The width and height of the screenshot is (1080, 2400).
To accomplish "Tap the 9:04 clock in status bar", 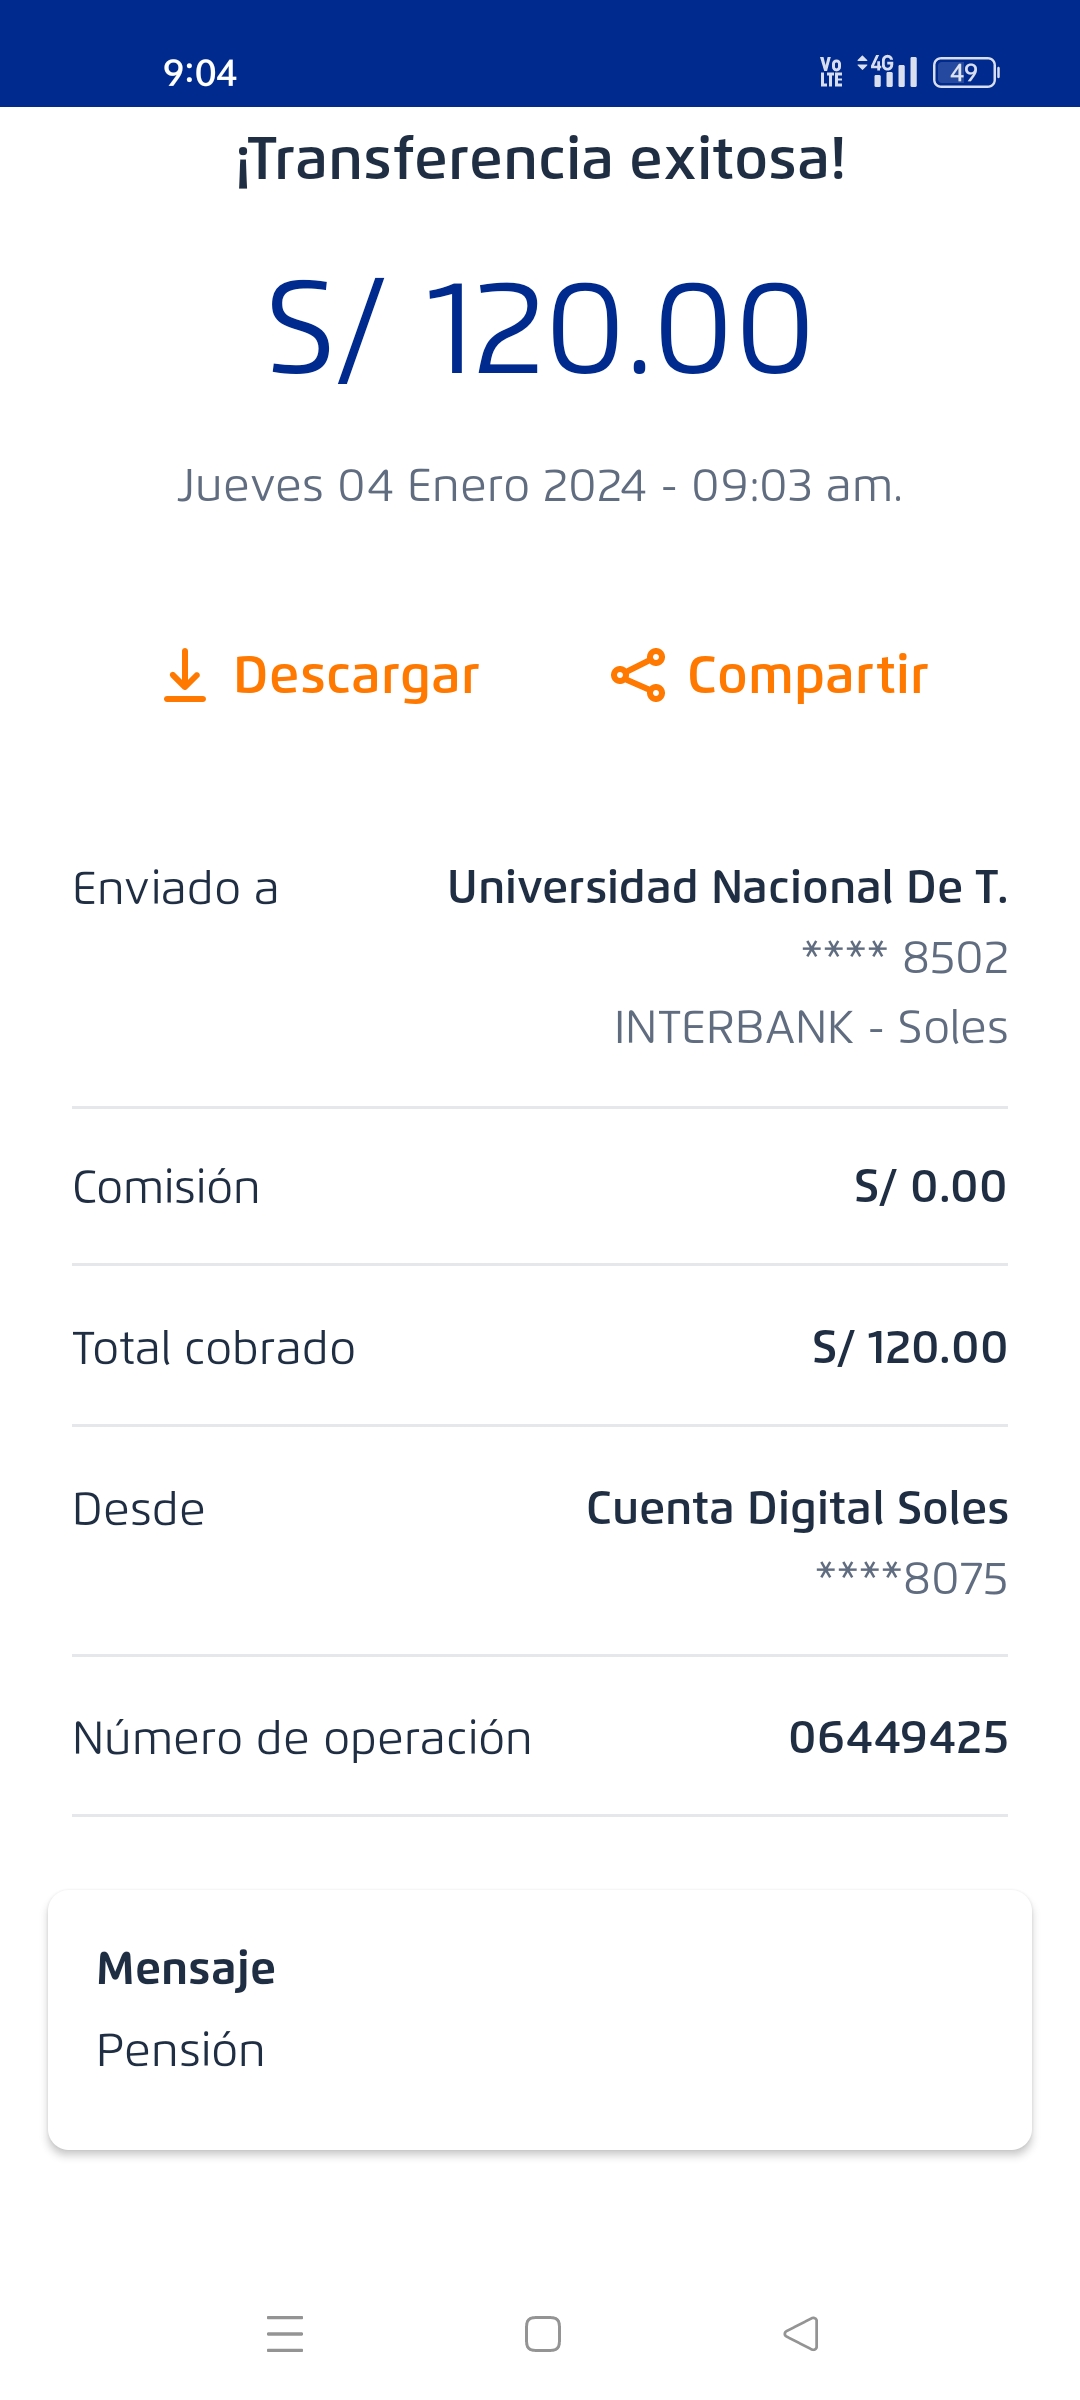I will point(200,73).
